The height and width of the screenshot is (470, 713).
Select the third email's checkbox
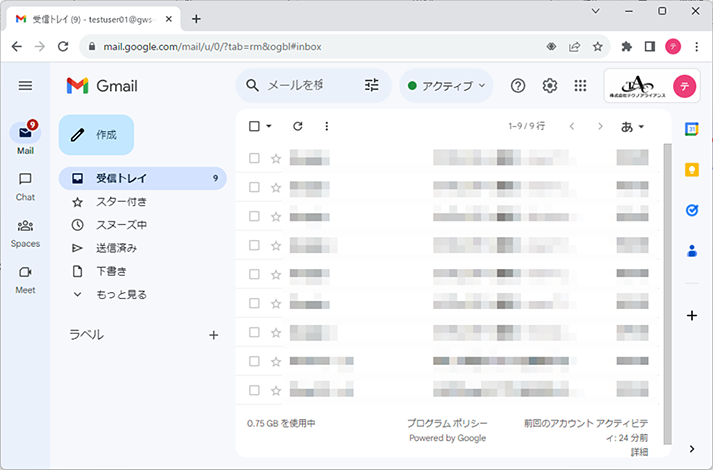(254, 216)
